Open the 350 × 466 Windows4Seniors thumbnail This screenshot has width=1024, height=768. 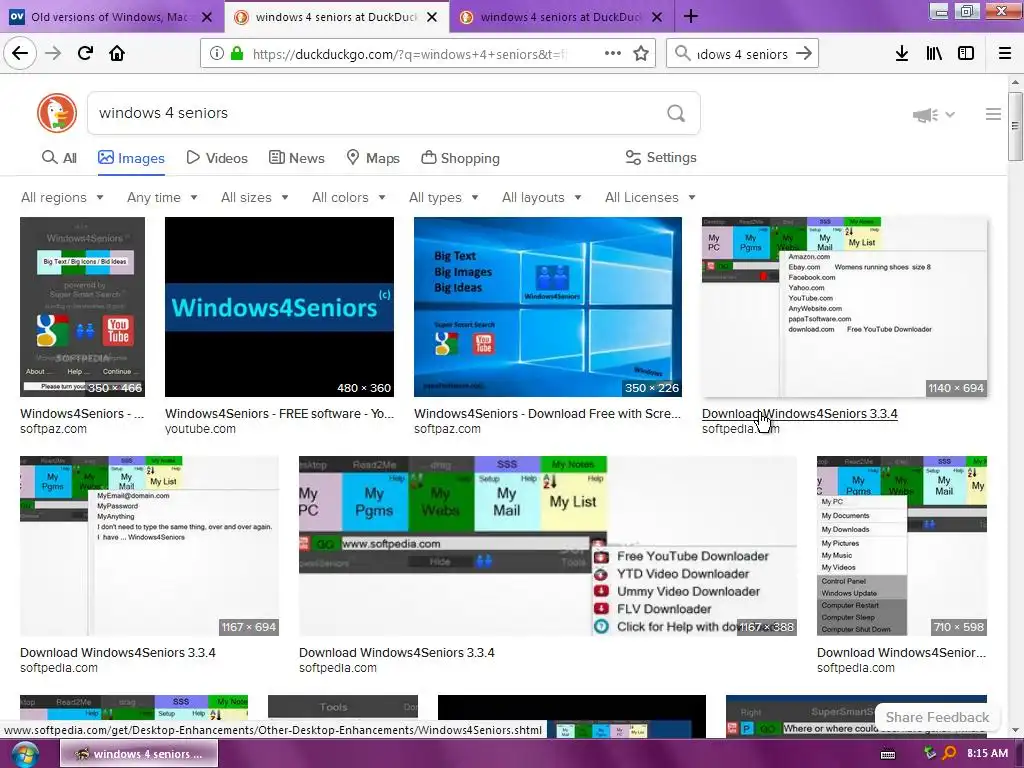point(82,307)
